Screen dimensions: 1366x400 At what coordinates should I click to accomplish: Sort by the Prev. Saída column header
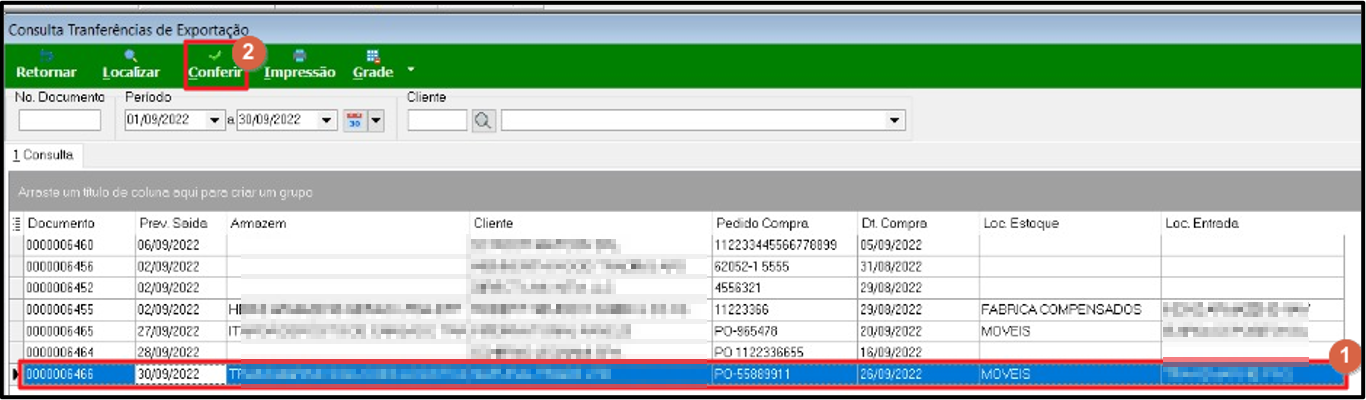coord(180,223)
